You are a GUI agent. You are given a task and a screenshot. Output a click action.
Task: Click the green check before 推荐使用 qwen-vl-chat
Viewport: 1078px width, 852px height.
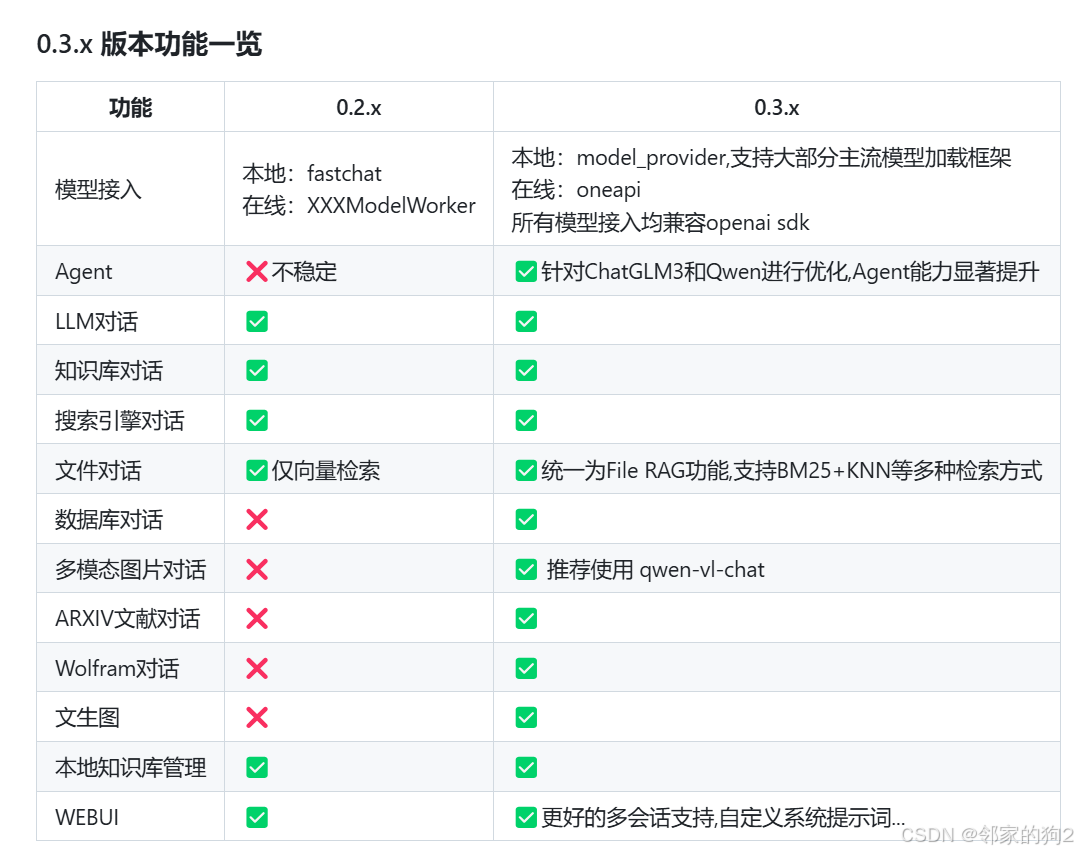(x=526, y=569)
